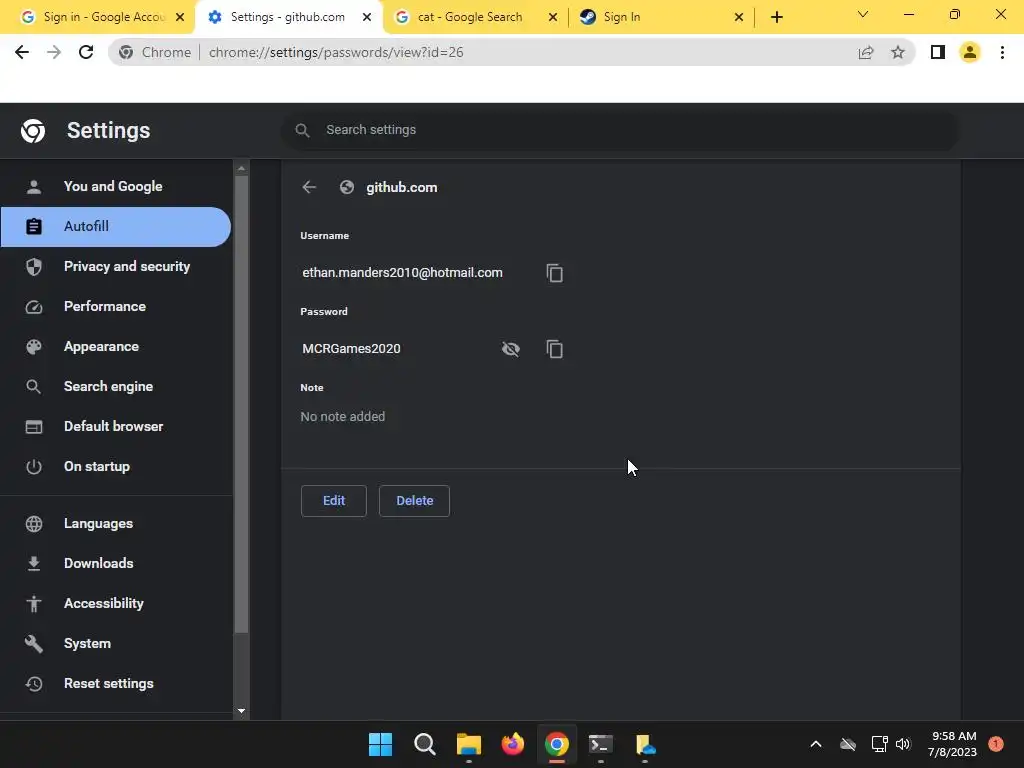
Task: Open the Performance settings page
Action: (x=116, y=306)
